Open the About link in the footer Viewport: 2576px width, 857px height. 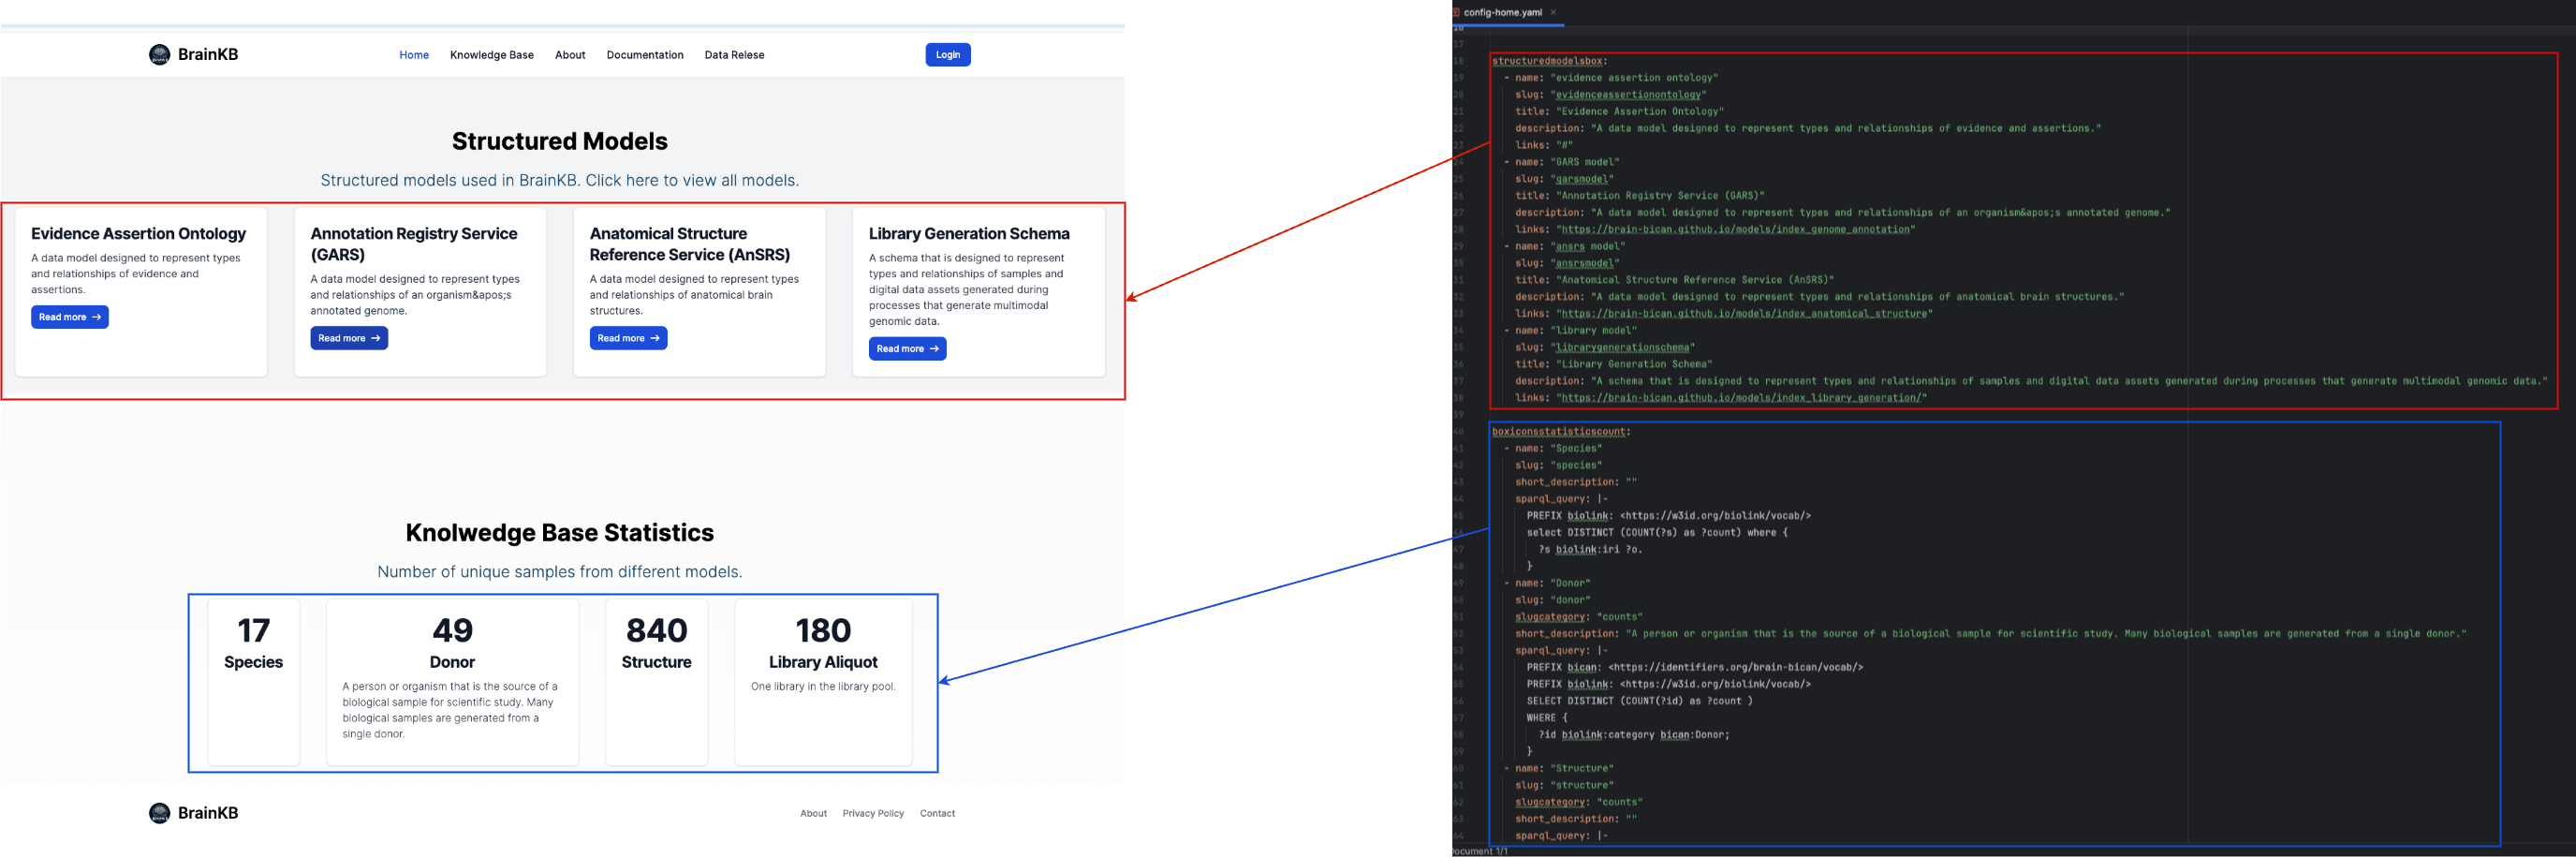tap(813, 814)
